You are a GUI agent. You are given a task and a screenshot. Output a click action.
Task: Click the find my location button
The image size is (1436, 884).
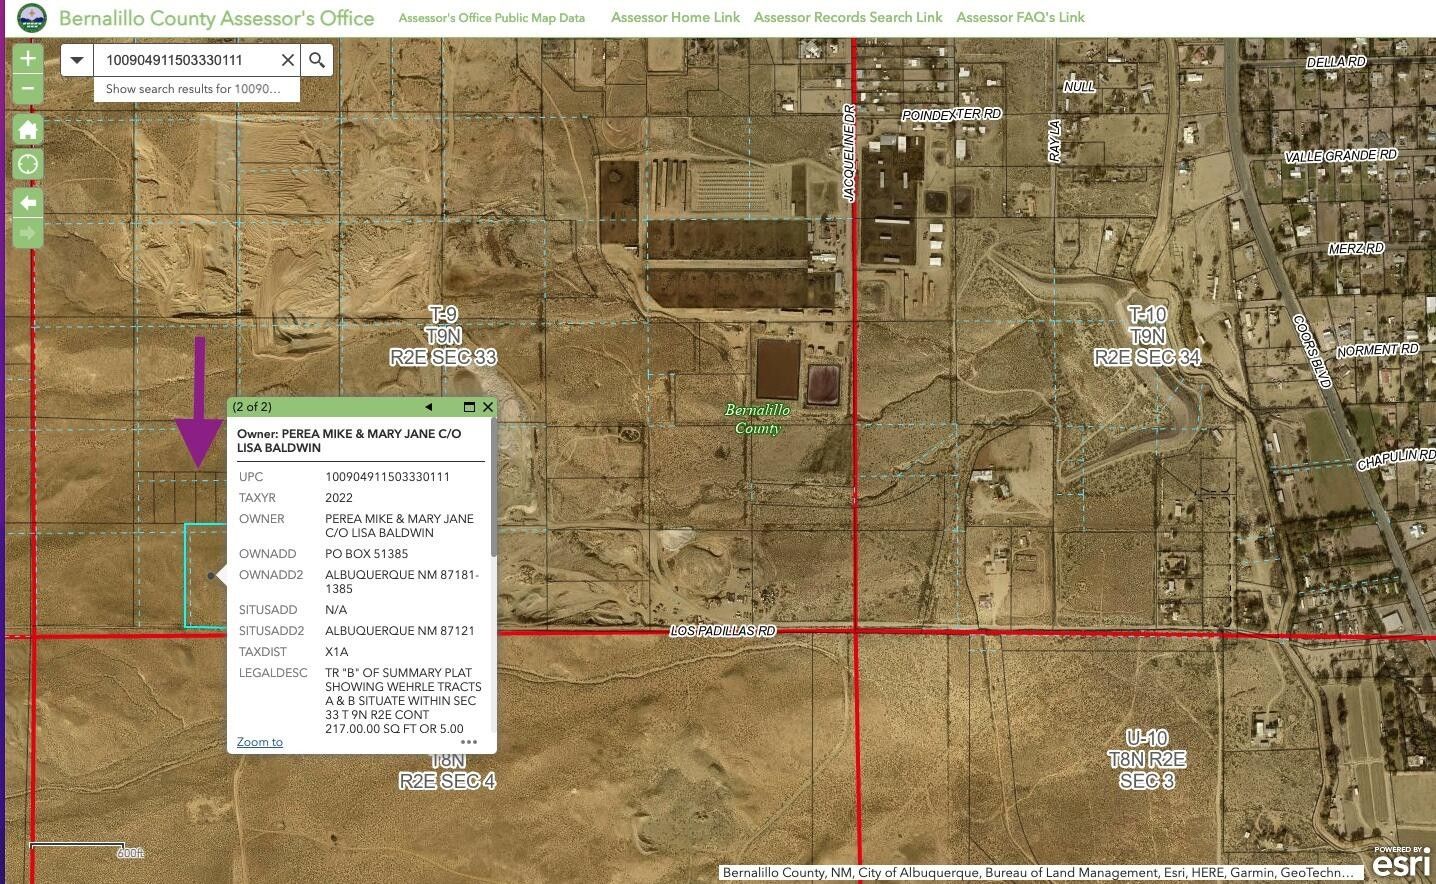[x=28, y=164]
